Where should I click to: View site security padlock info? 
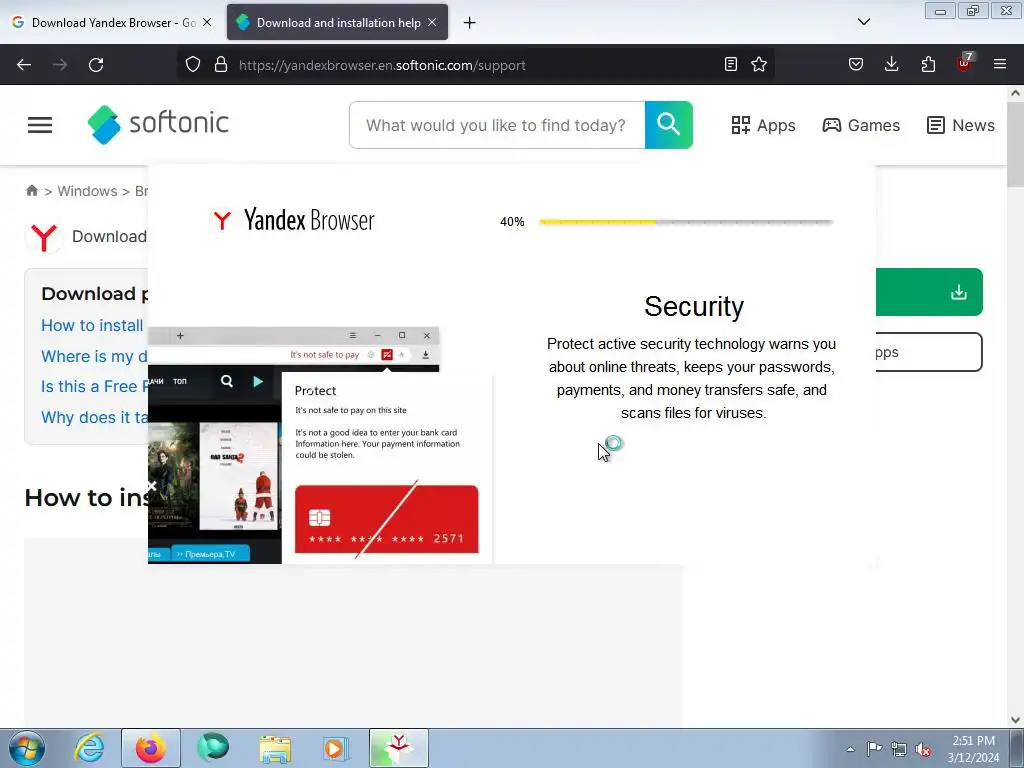221,65
